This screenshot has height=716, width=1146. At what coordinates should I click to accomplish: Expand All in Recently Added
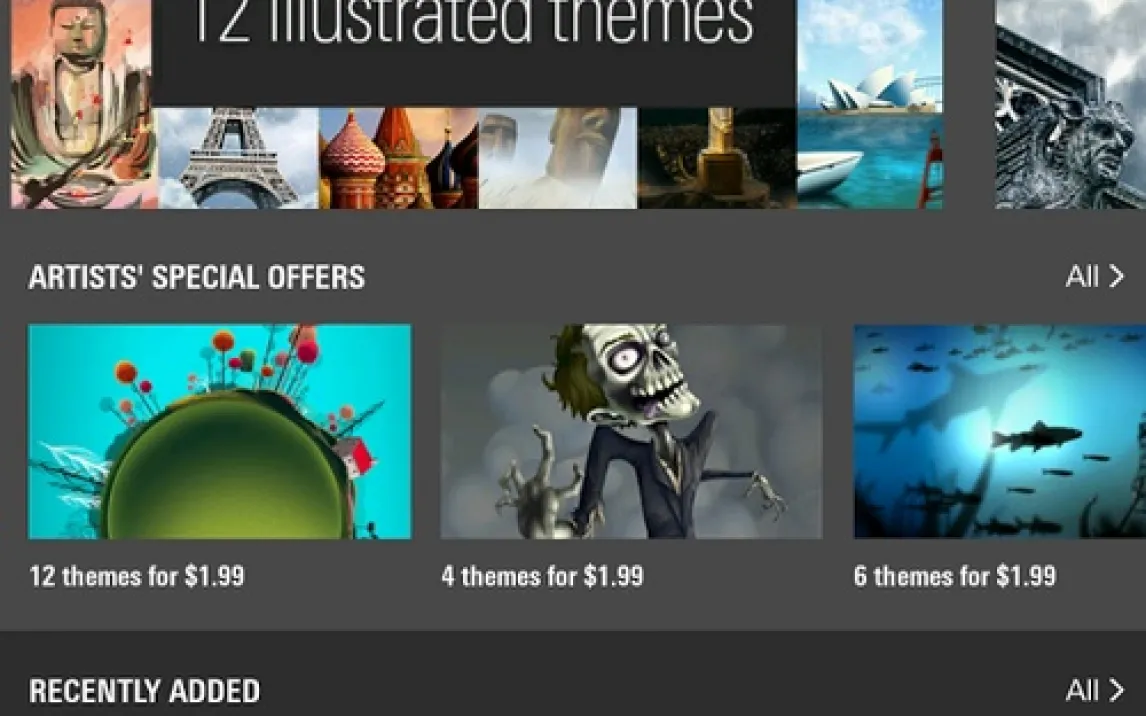click(1082, 690)
